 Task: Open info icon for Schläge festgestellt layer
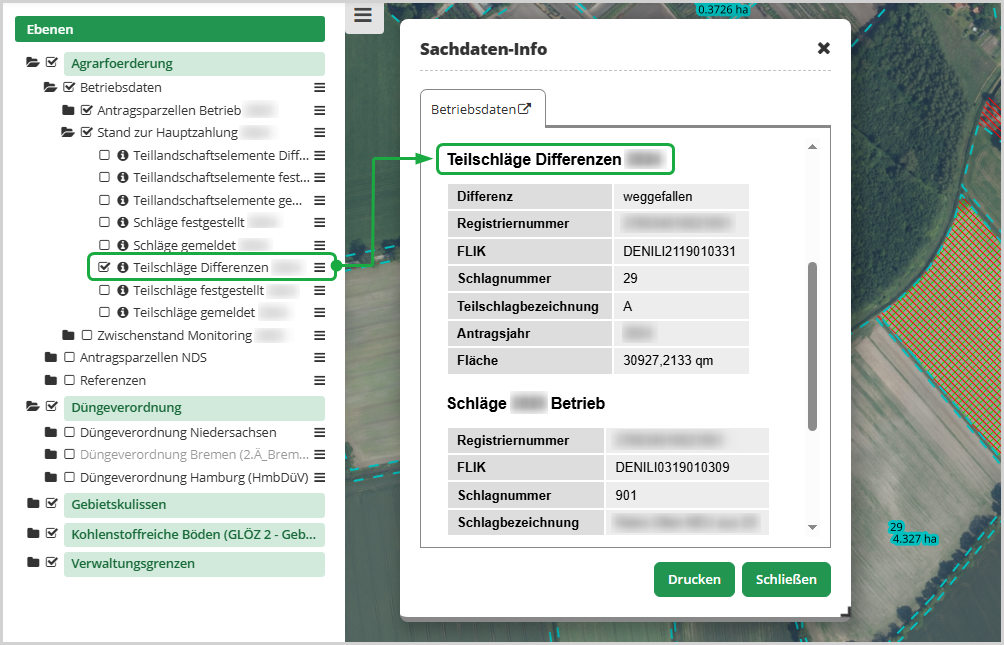click(x=123, y=222)
